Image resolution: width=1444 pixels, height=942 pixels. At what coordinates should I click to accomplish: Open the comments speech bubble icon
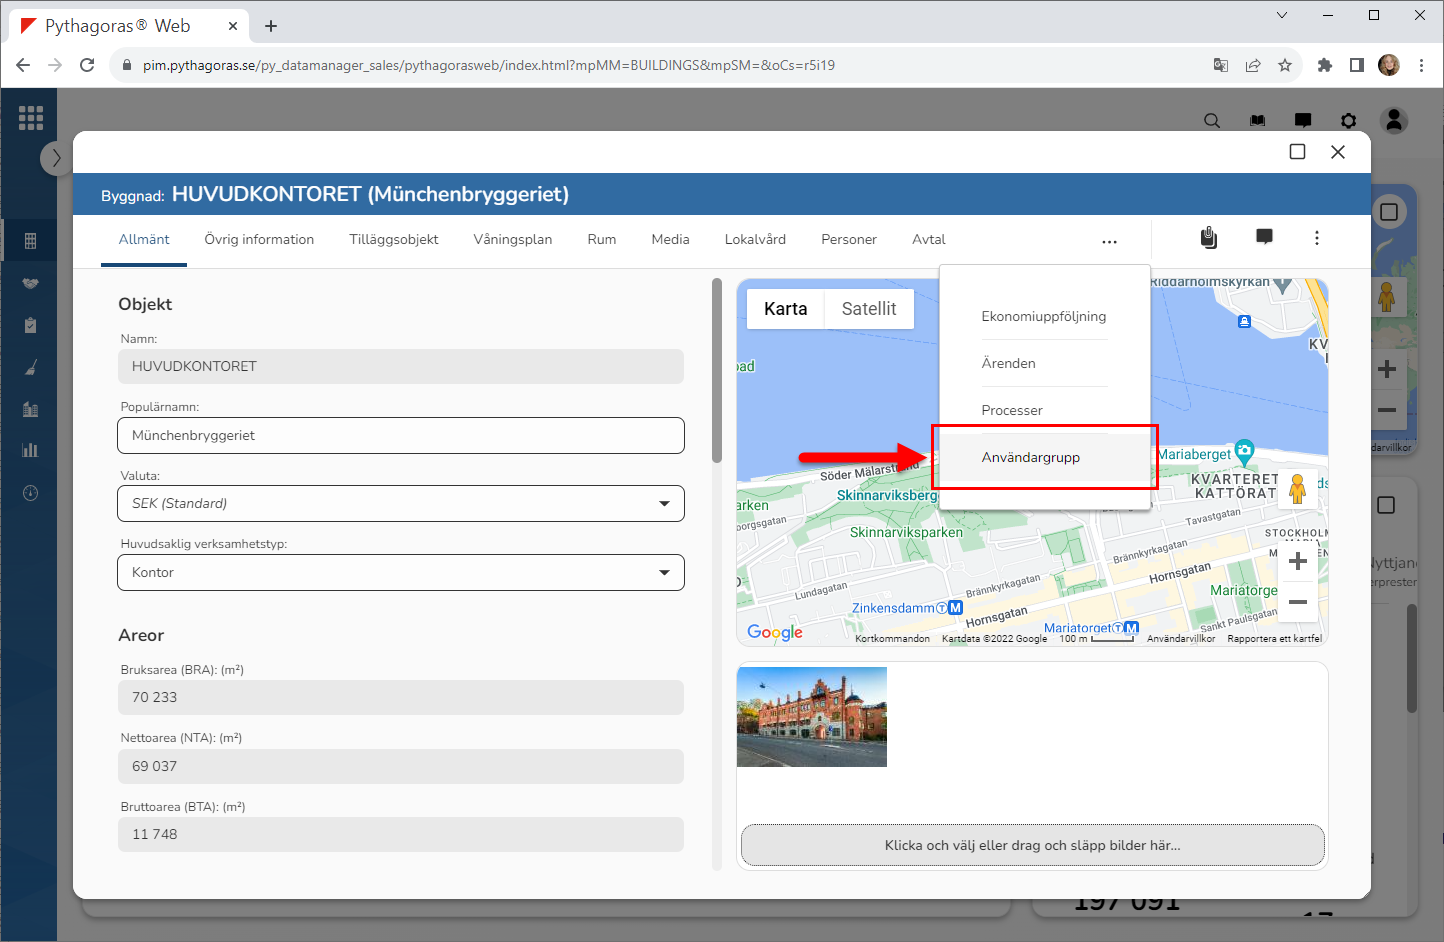click(x=1264, y=237)
